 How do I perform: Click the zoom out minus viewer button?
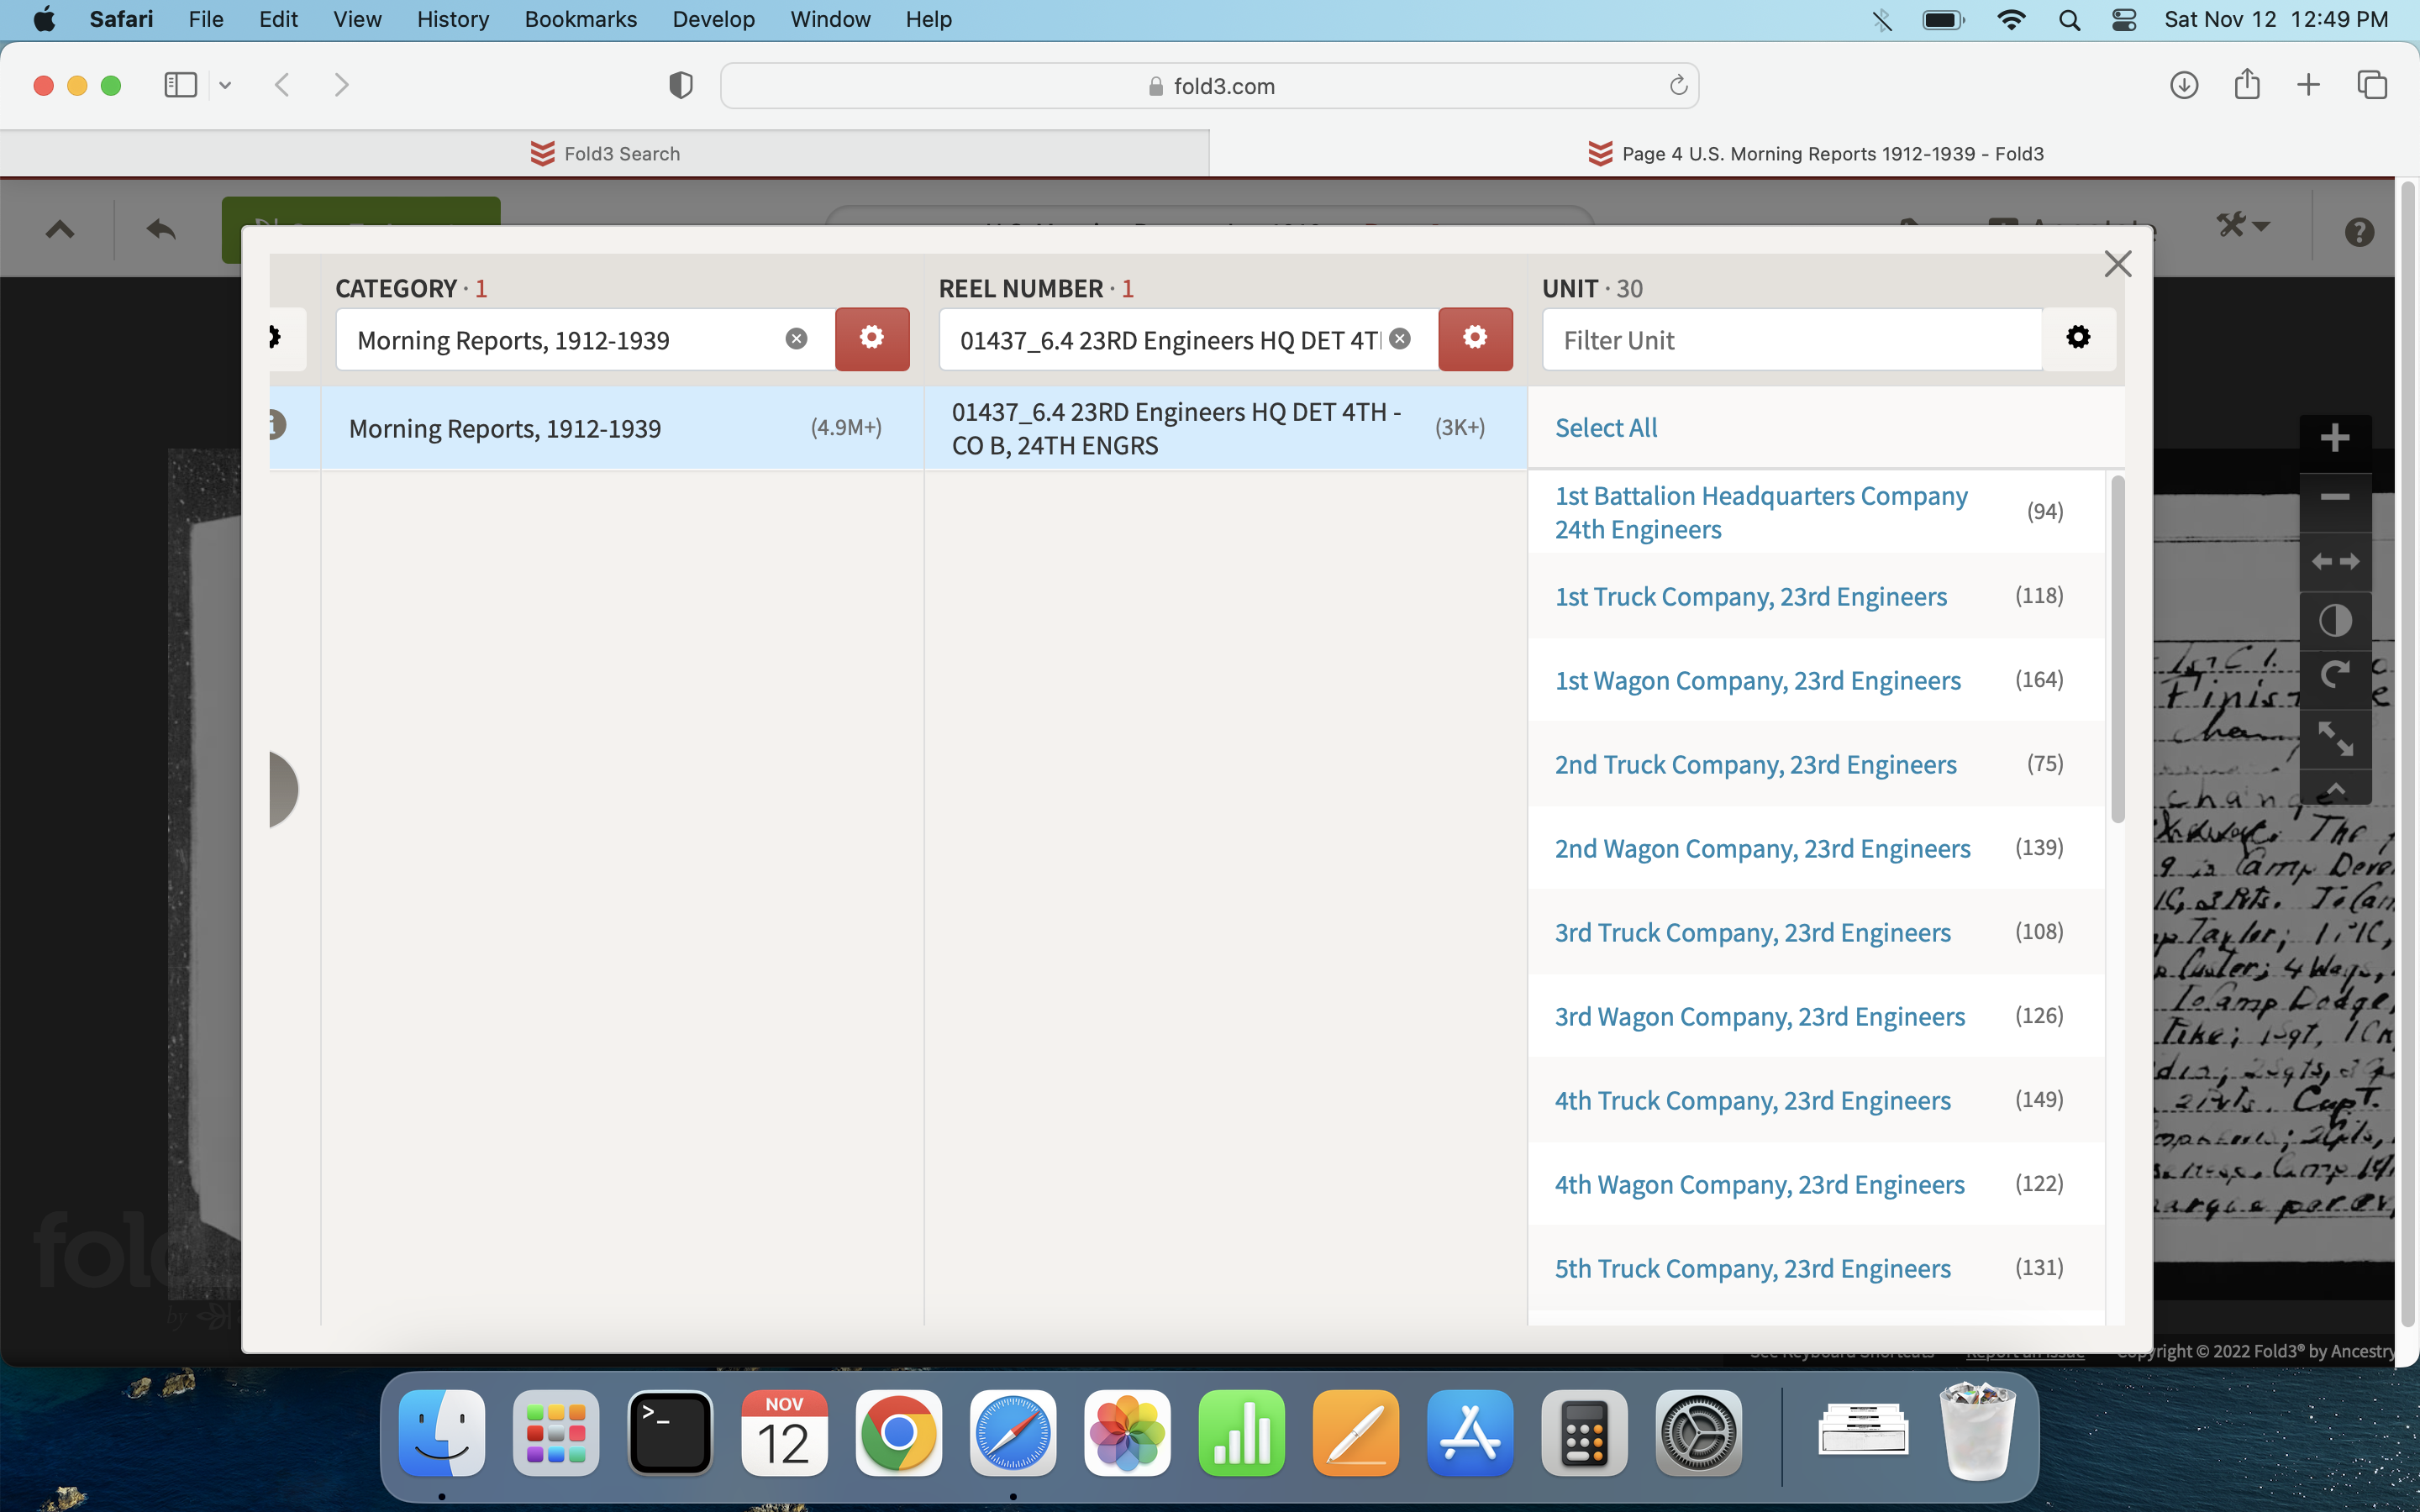coord(2334,497)
